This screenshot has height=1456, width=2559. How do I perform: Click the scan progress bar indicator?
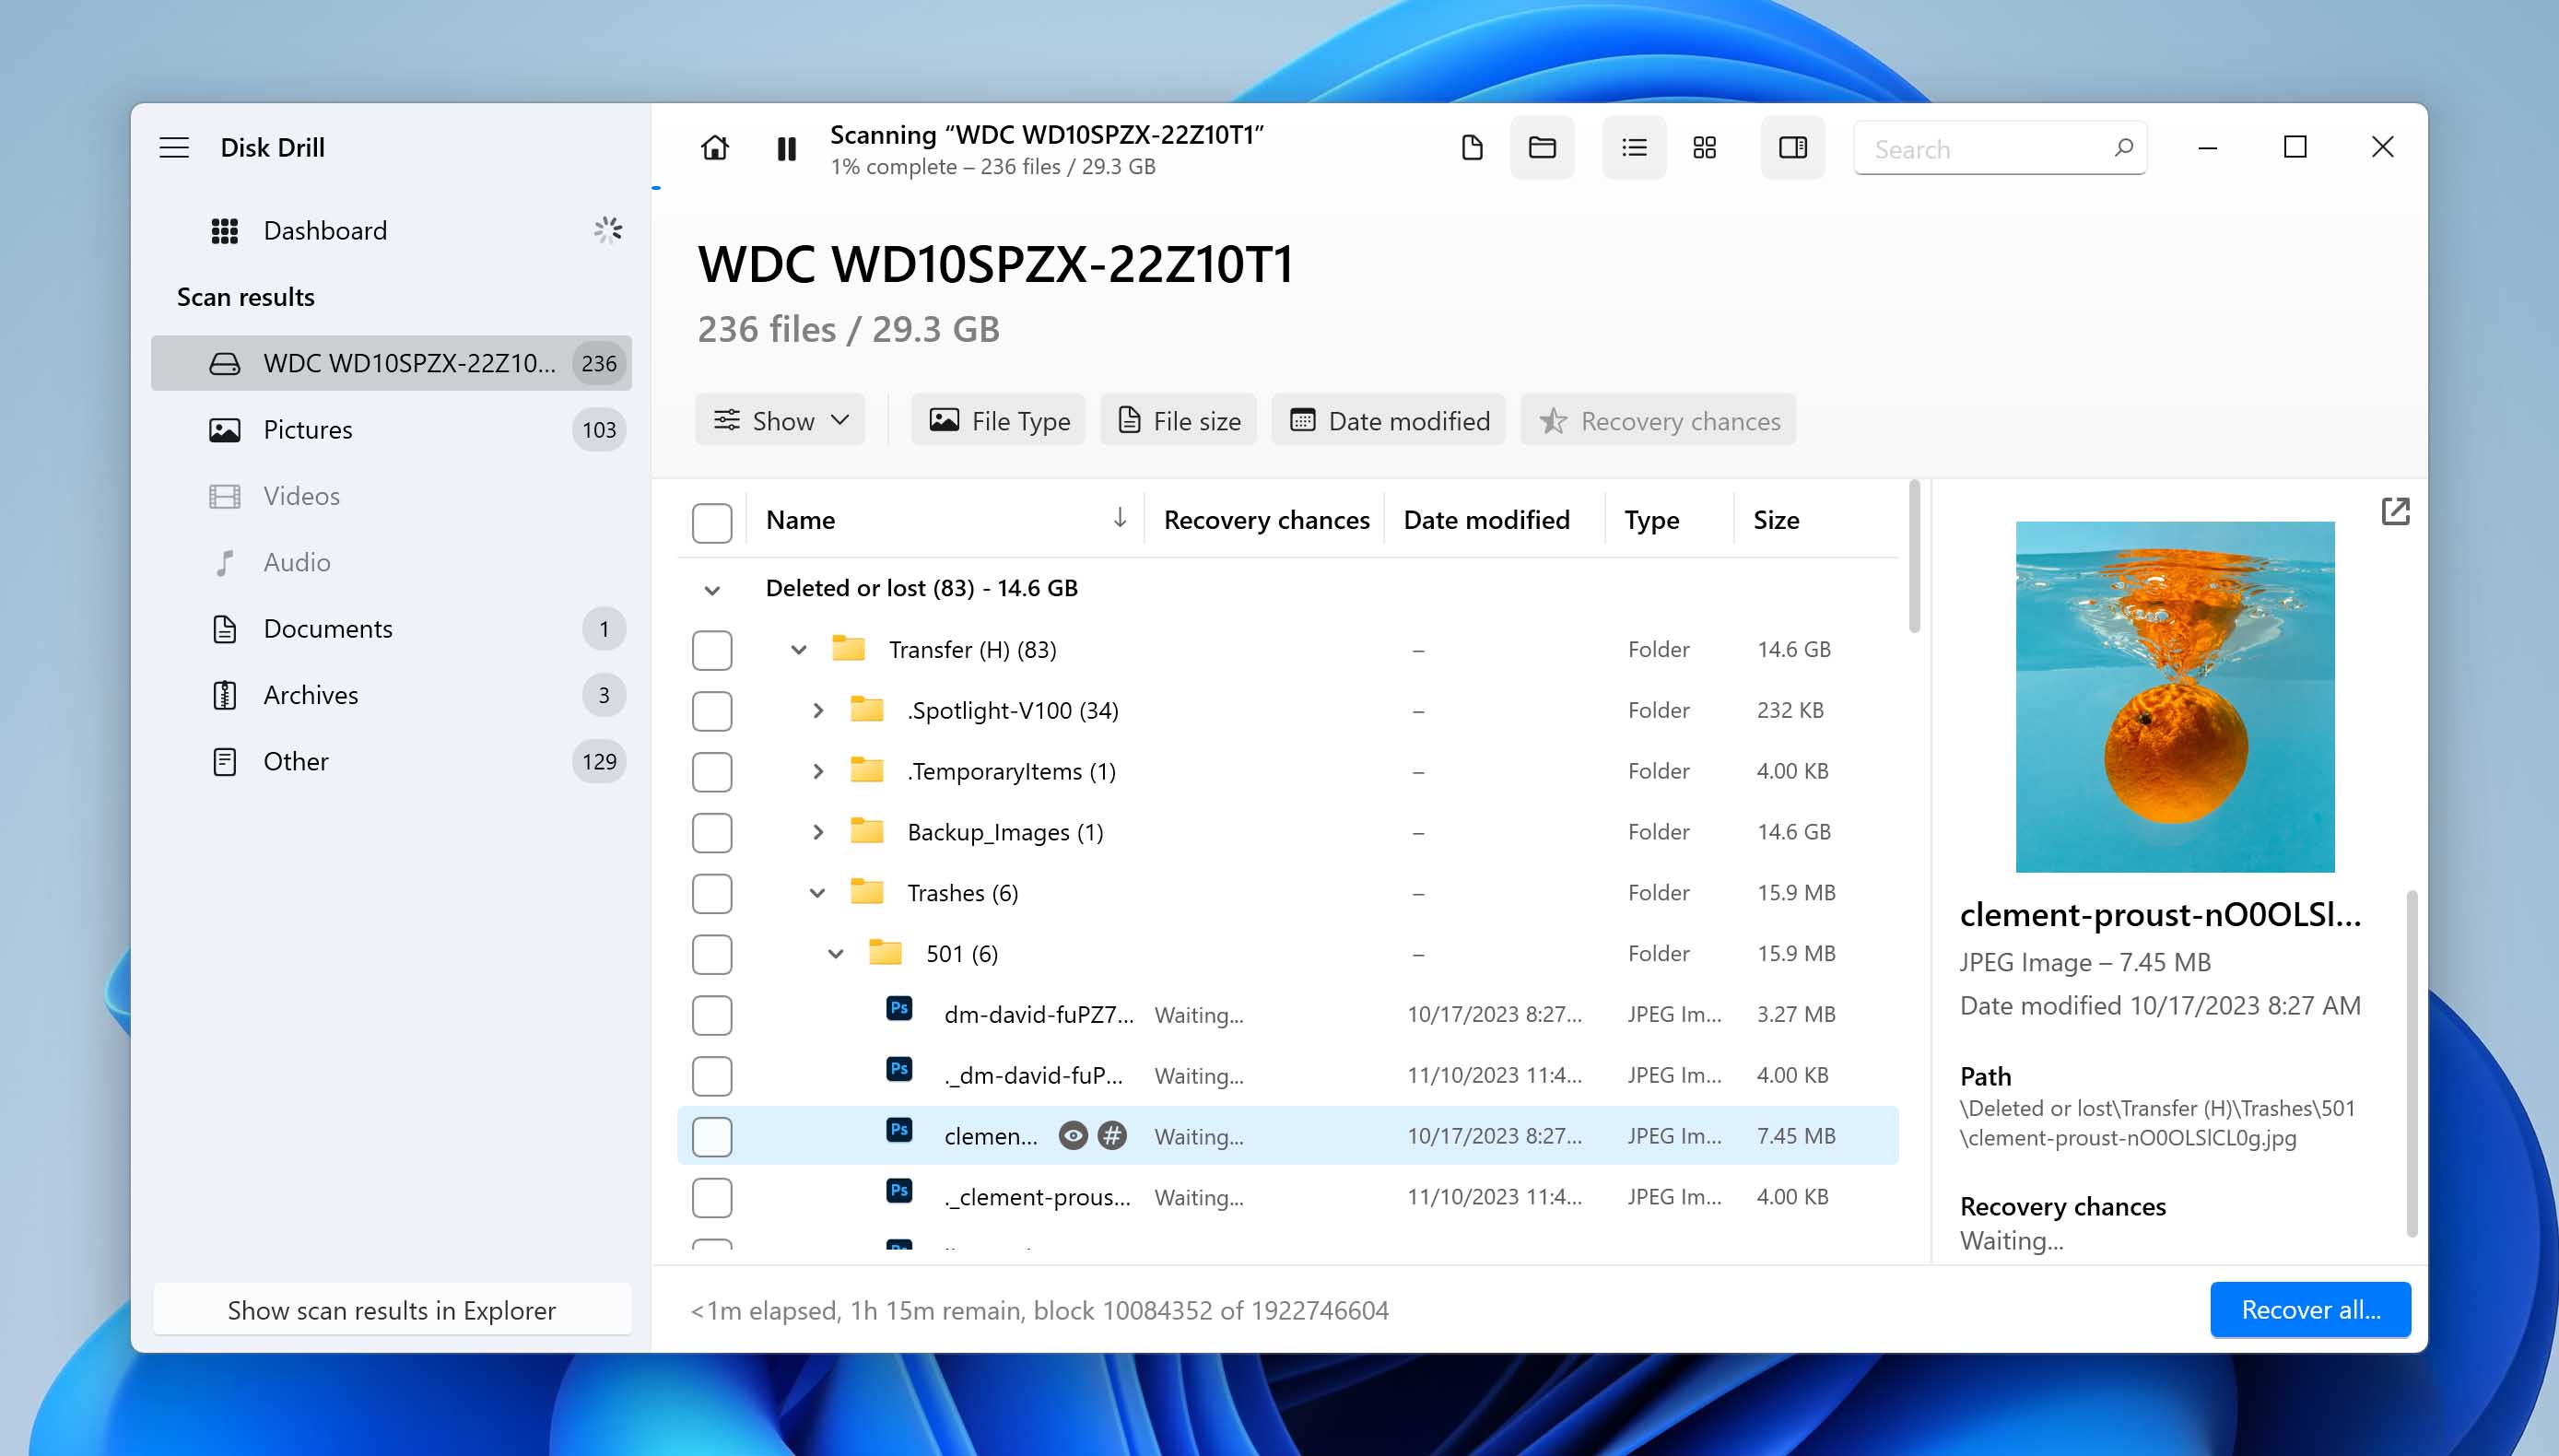click(656, 187)
